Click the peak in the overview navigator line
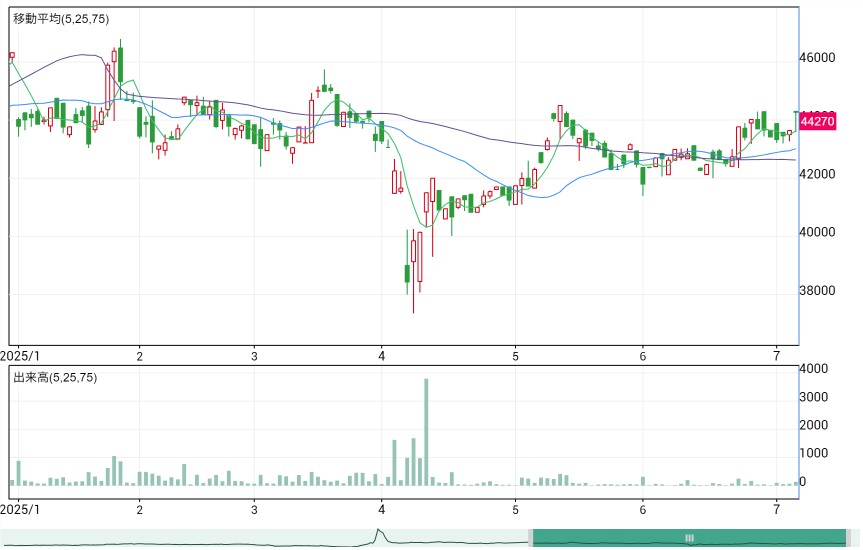This screenshot has width=863, height=550. tap(378, 530)
